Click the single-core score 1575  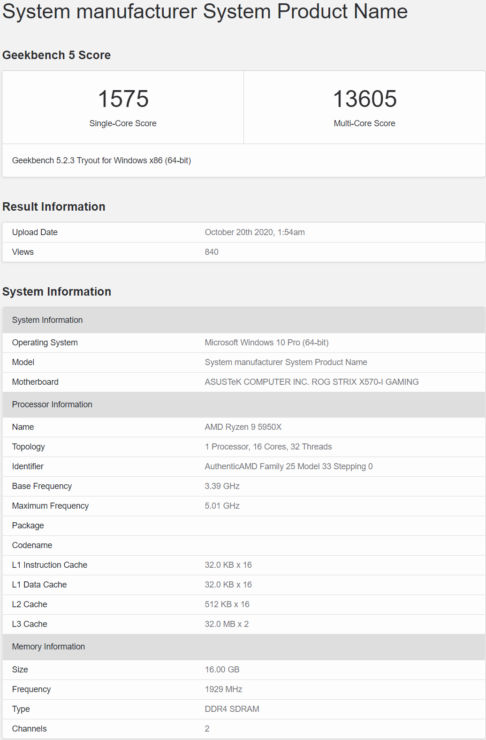click(123, 99)
